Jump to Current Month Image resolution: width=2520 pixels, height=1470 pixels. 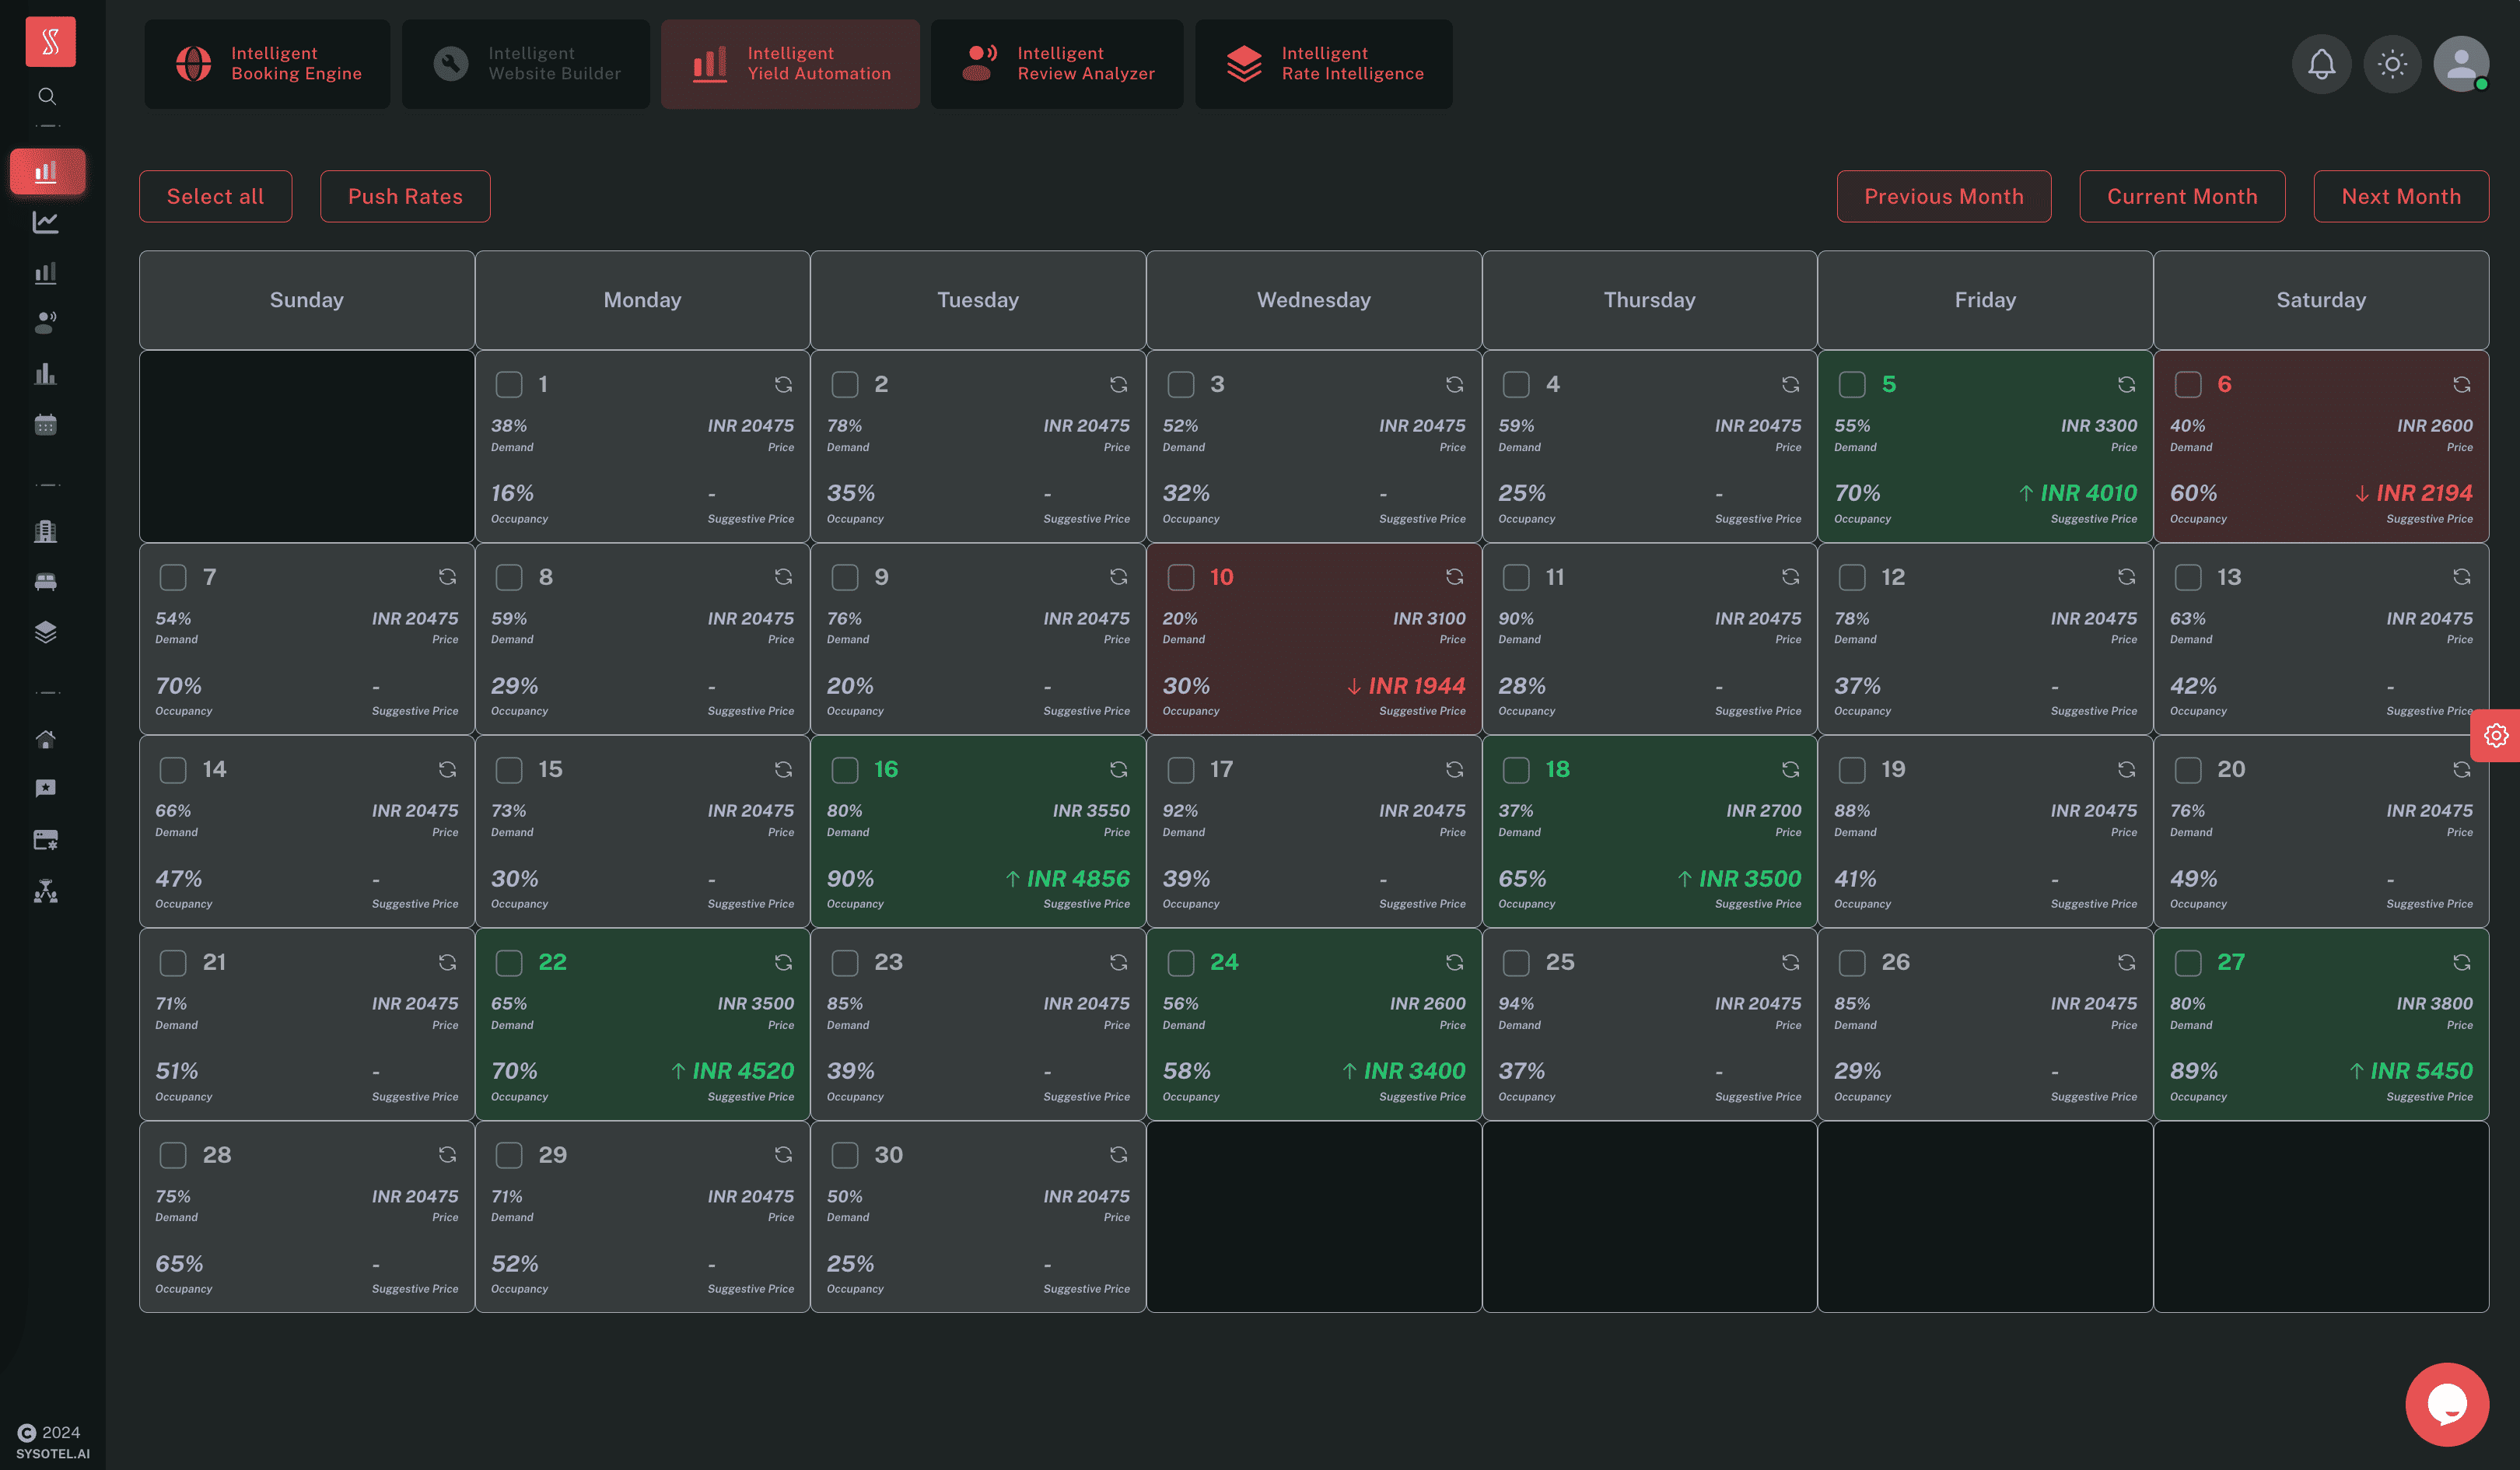2182,196
